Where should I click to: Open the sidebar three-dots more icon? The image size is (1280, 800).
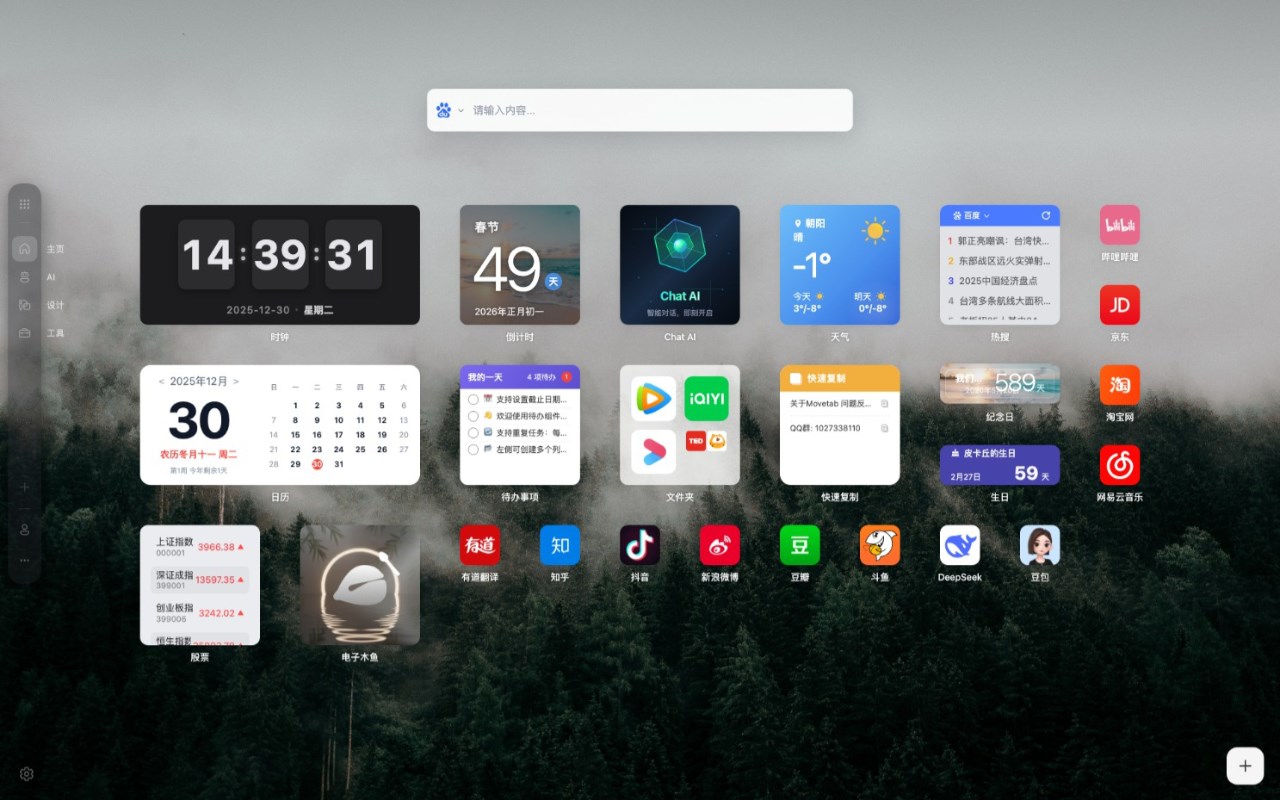point(24,560)
